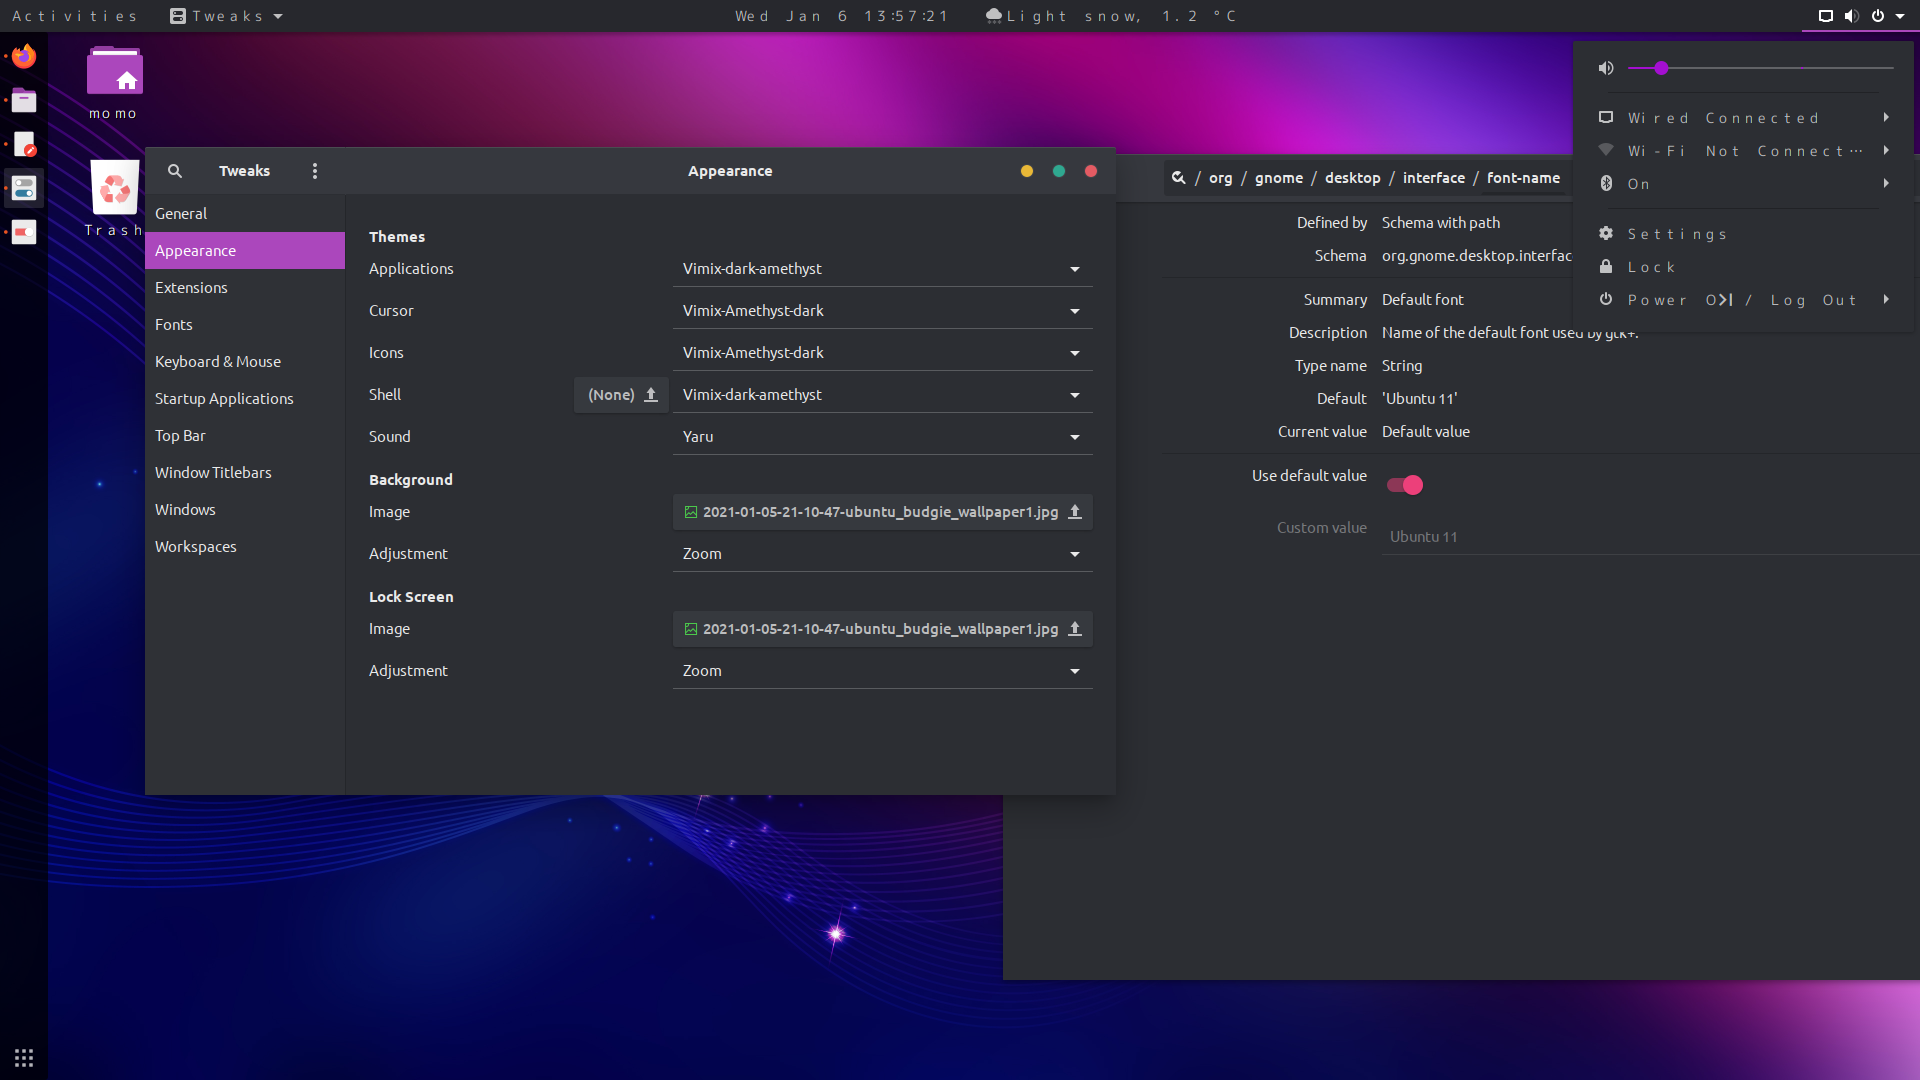This screenshot has width=1920, height=1080.
Task: Open the Trash on the desktop
Action: (113, 188)
